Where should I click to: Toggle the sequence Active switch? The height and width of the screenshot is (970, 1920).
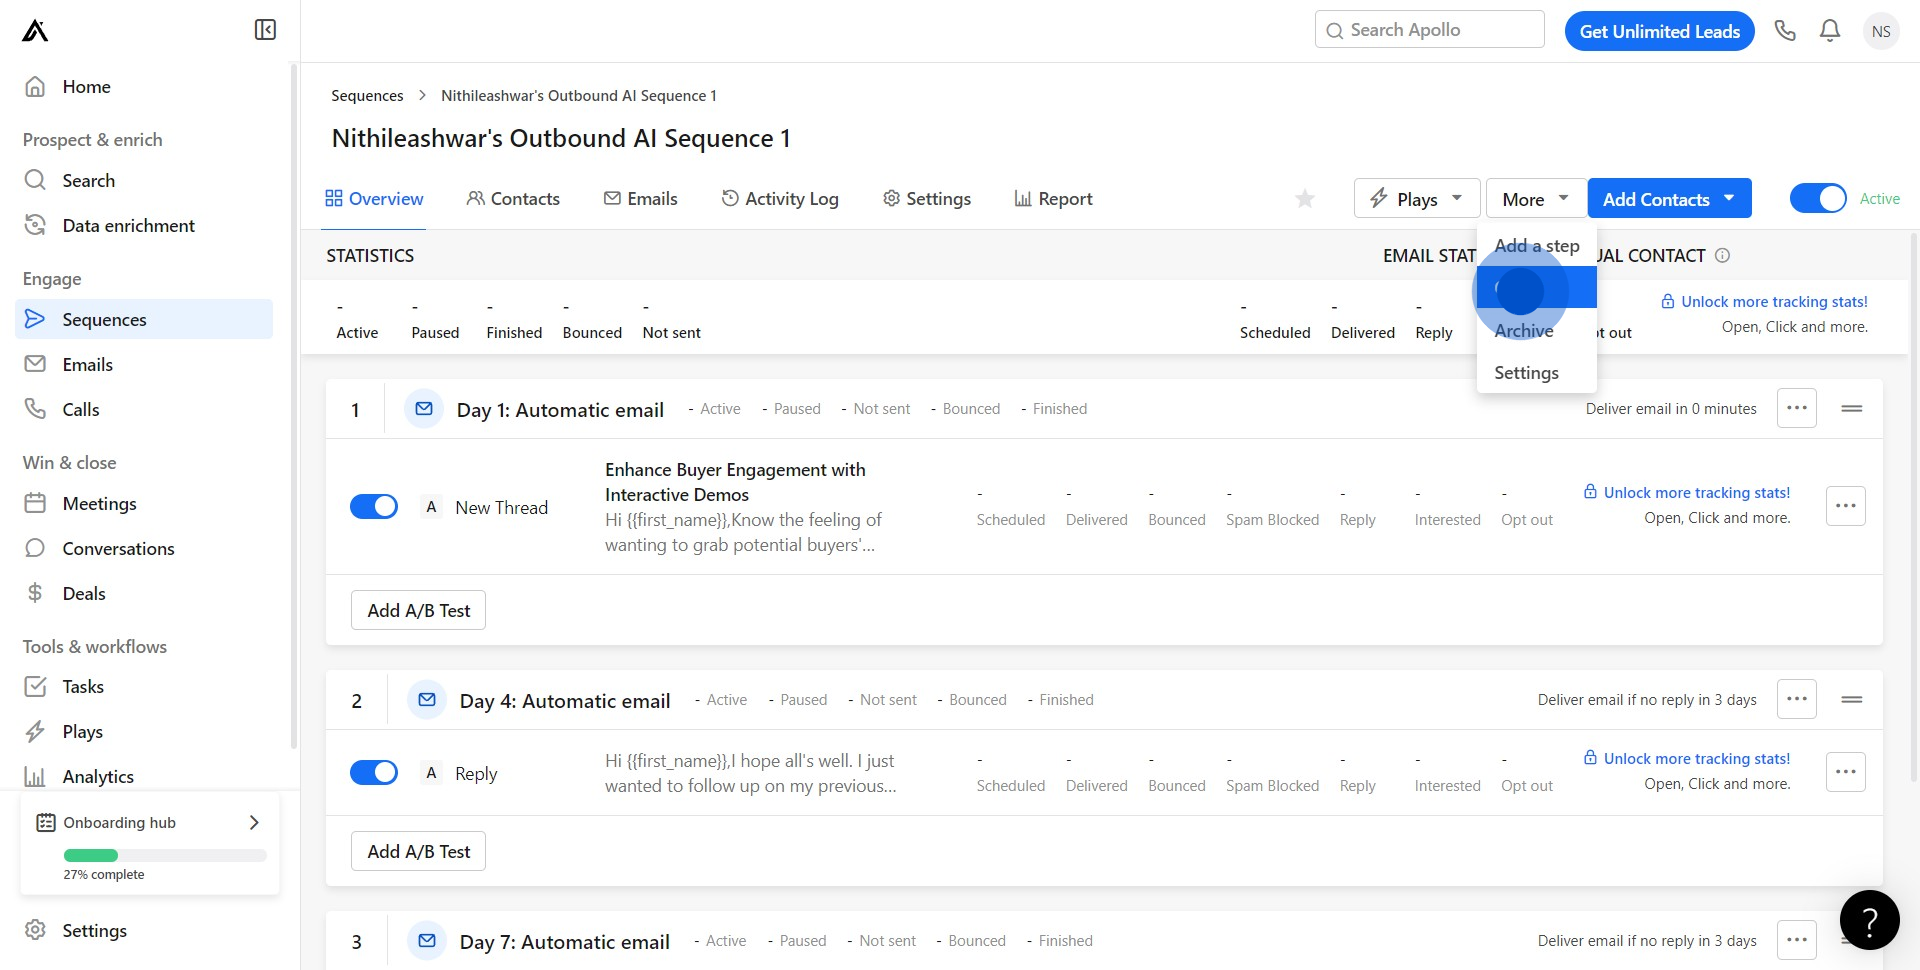pos(1817,199)
